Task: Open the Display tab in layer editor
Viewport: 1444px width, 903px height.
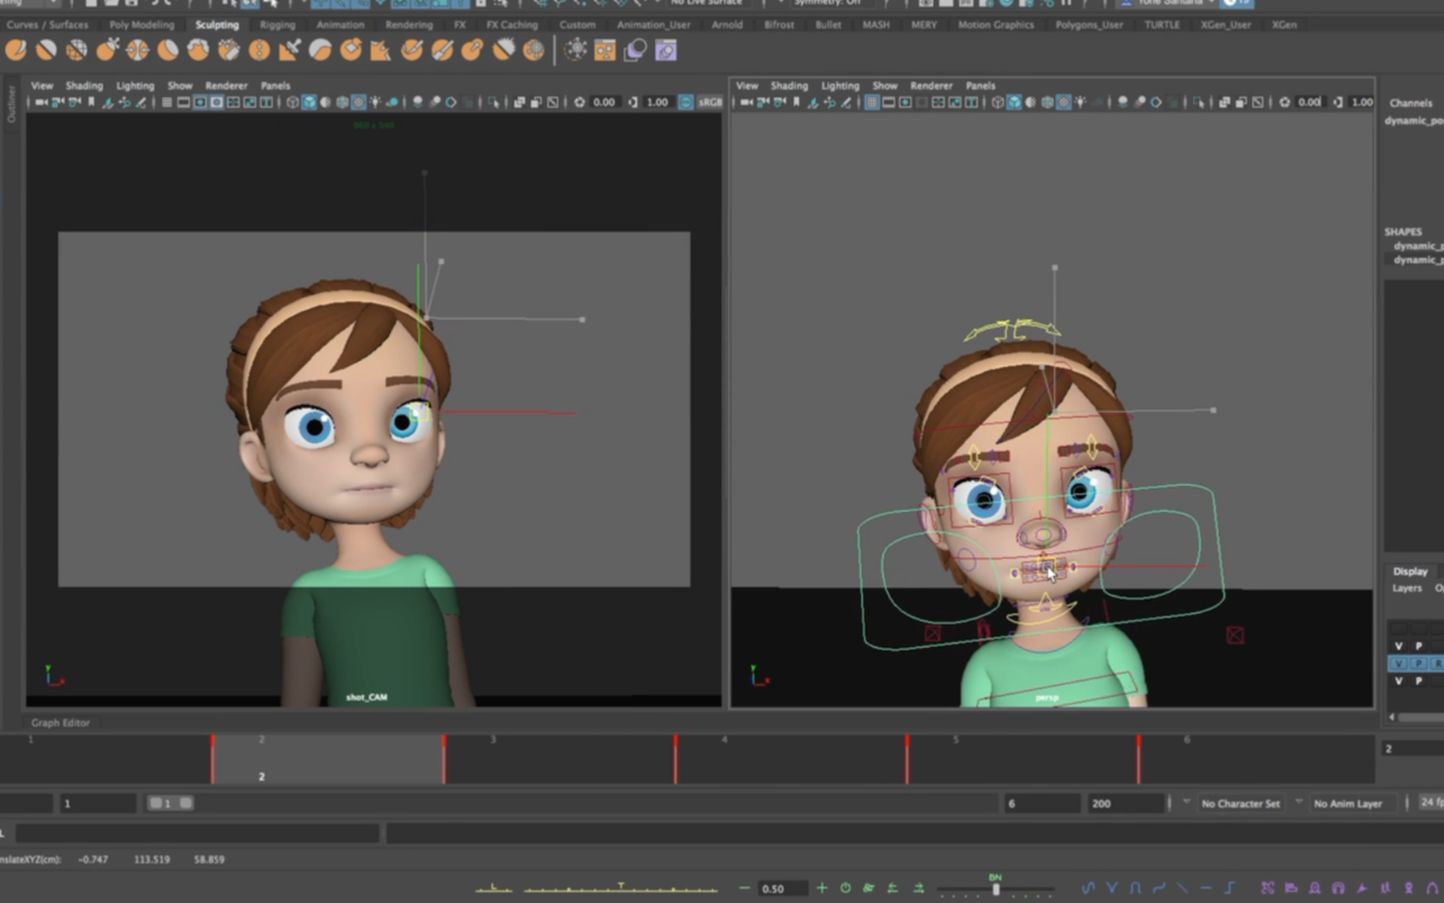Action: click(1410, 571)
